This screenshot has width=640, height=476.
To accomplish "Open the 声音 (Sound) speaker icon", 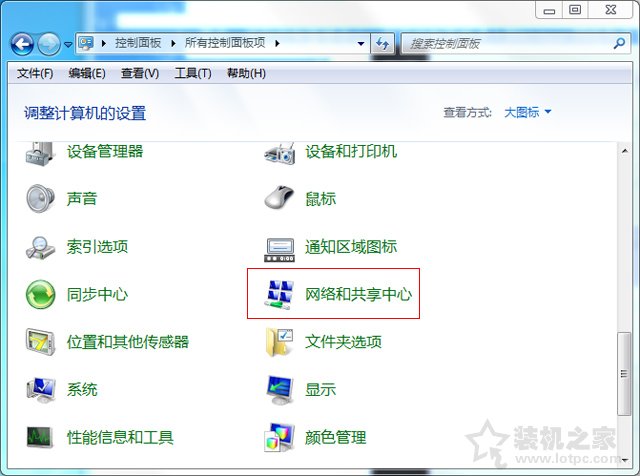I will pyautogui.click(x=41, y=198).
